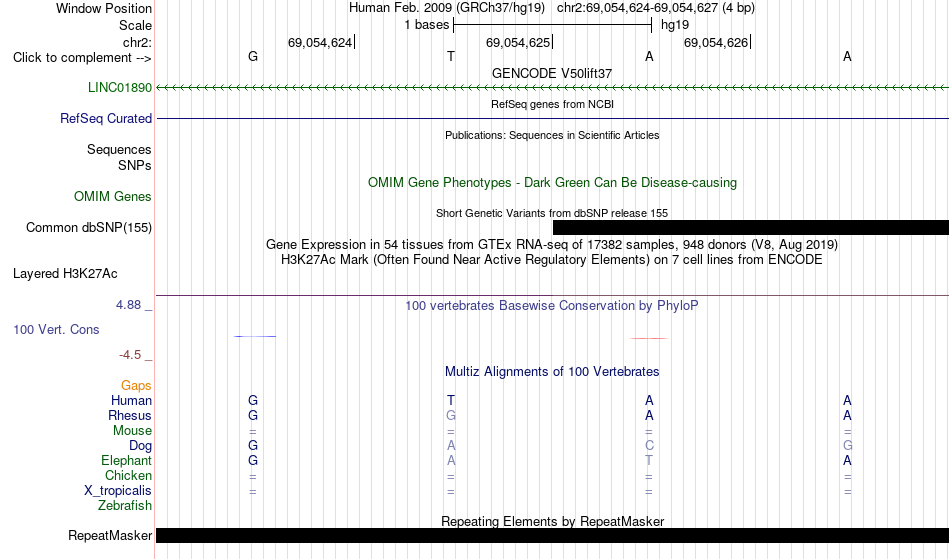Screen dimensions: 950x559
Task: Click the GENCODE V50lift37 track title
Action: (x=552, y=73)
